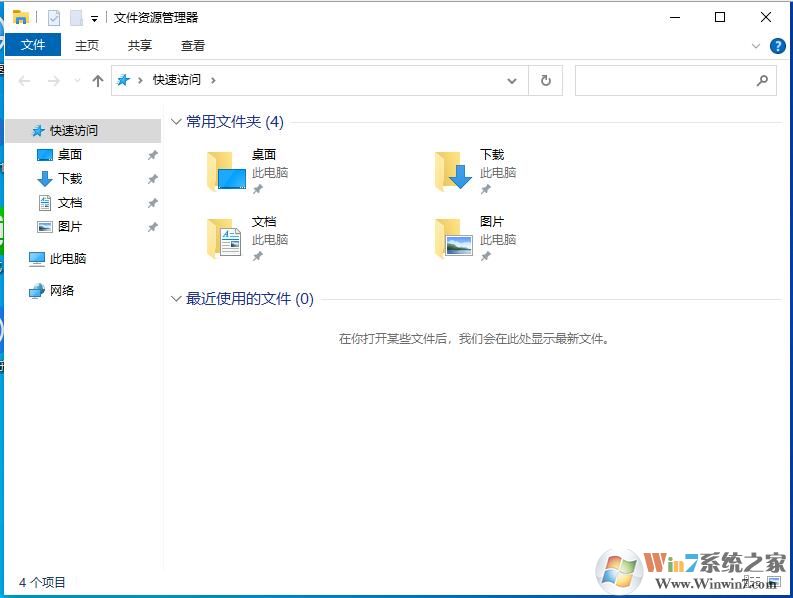Viewport: 793px width, 598px height.
Task: Click the File Explorer title bar icon
Action: click(x=20, y=17)
